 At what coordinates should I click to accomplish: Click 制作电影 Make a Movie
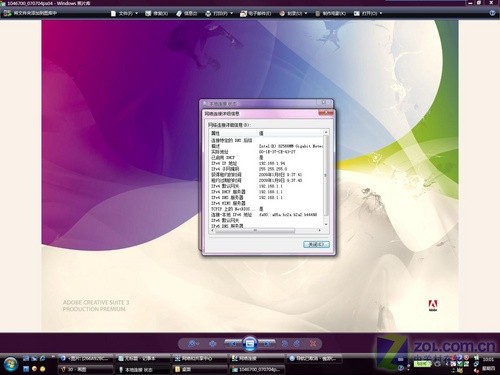(x=331, y=13)
